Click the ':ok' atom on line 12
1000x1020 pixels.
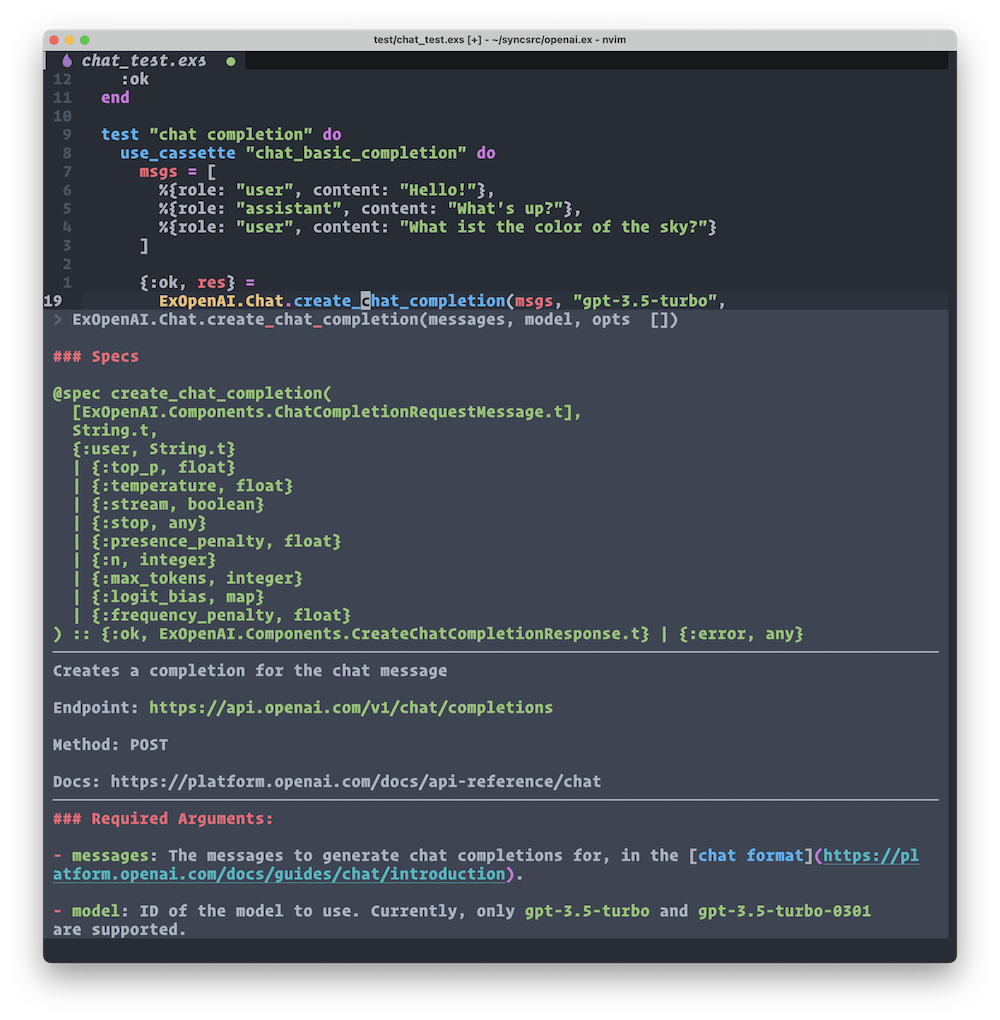[135, 79]
